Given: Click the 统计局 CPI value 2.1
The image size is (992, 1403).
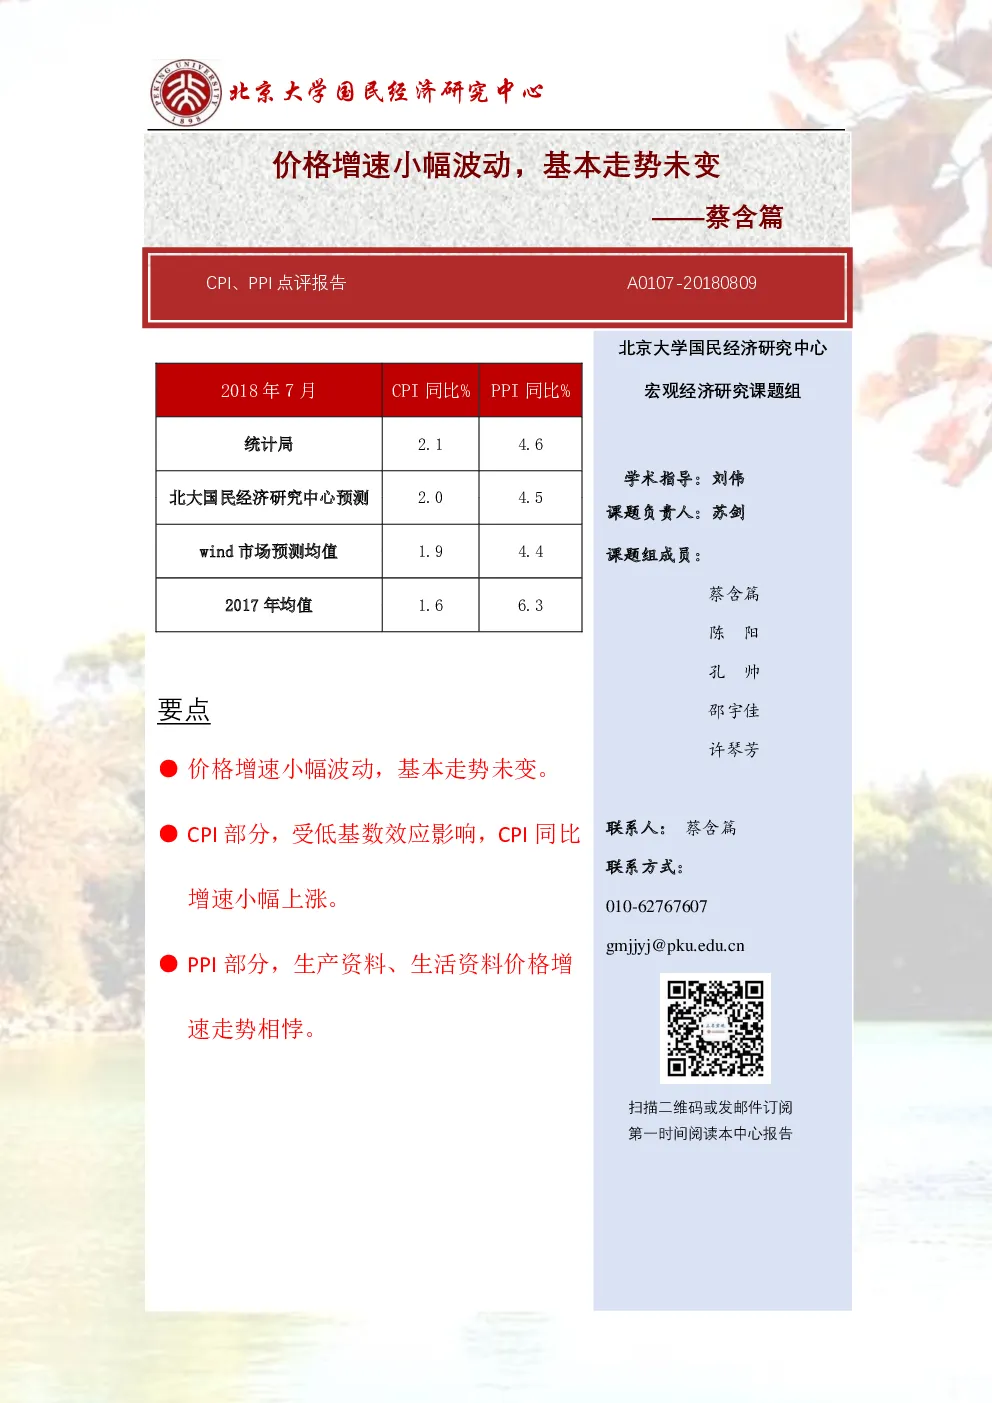Looking at the screenshot, I should (x=430, y=445).
